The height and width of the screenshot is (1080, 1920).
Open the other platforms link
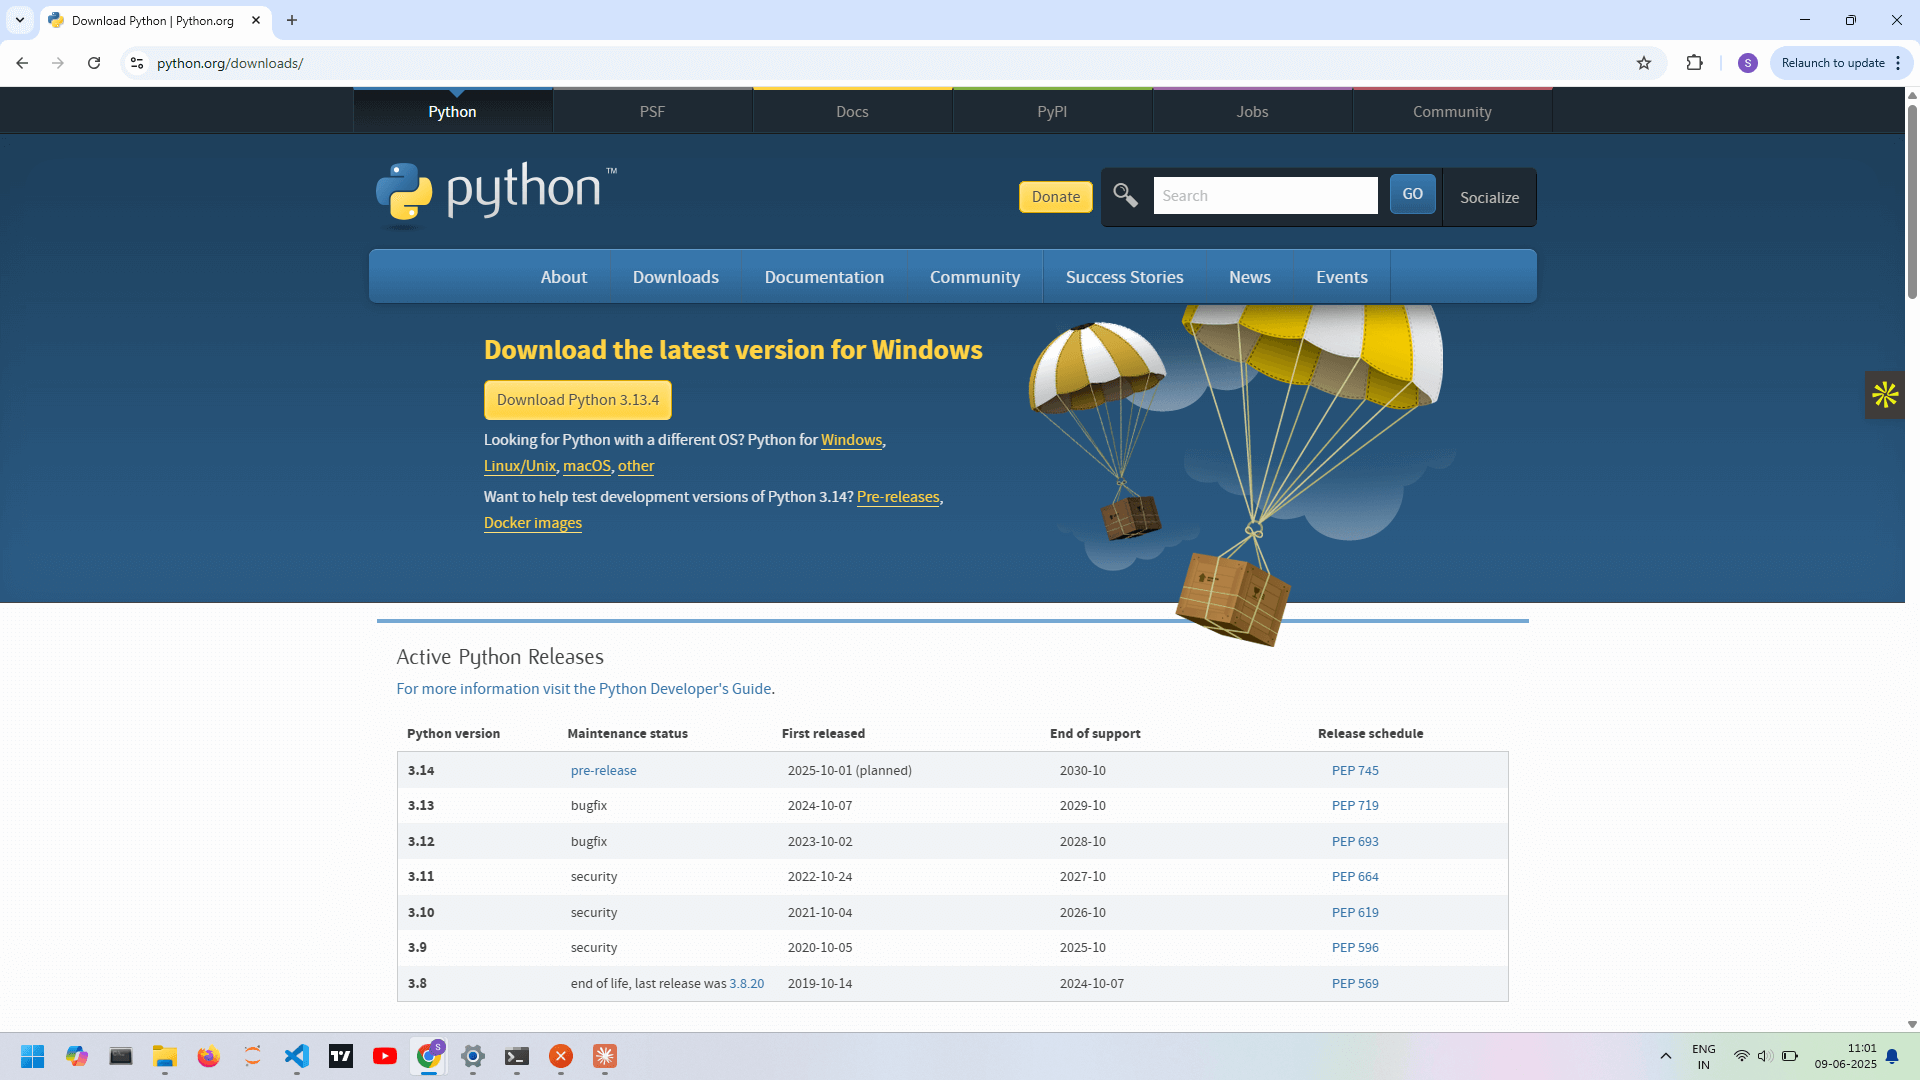pos(636,466)
